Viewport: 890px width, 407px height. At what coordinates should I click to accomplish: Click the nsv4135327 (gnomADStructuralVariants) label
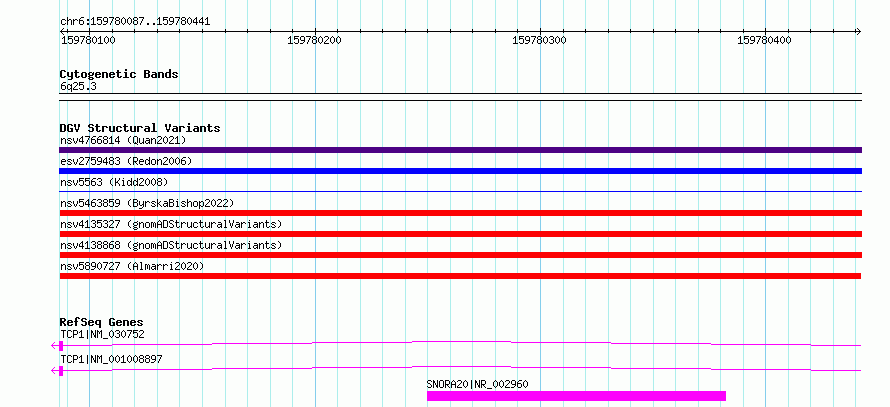click(171, 224)
